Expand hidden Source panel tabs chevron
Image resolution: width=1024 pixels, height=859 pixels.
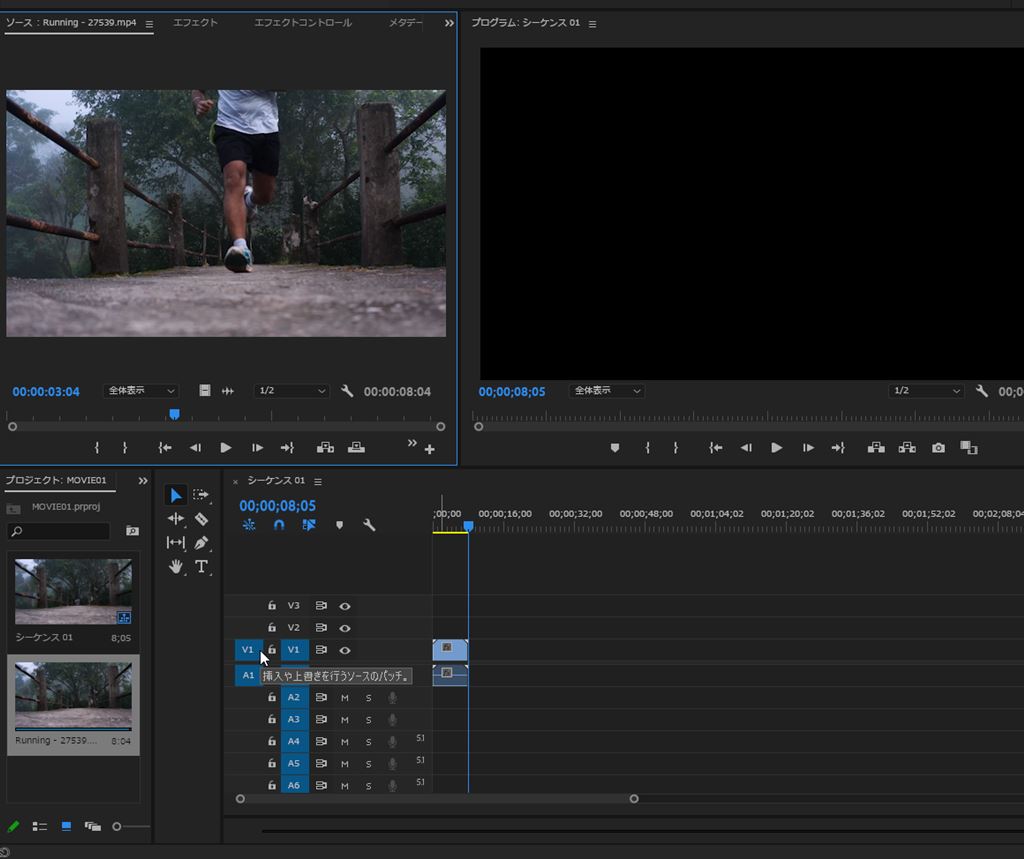(449, 23)
